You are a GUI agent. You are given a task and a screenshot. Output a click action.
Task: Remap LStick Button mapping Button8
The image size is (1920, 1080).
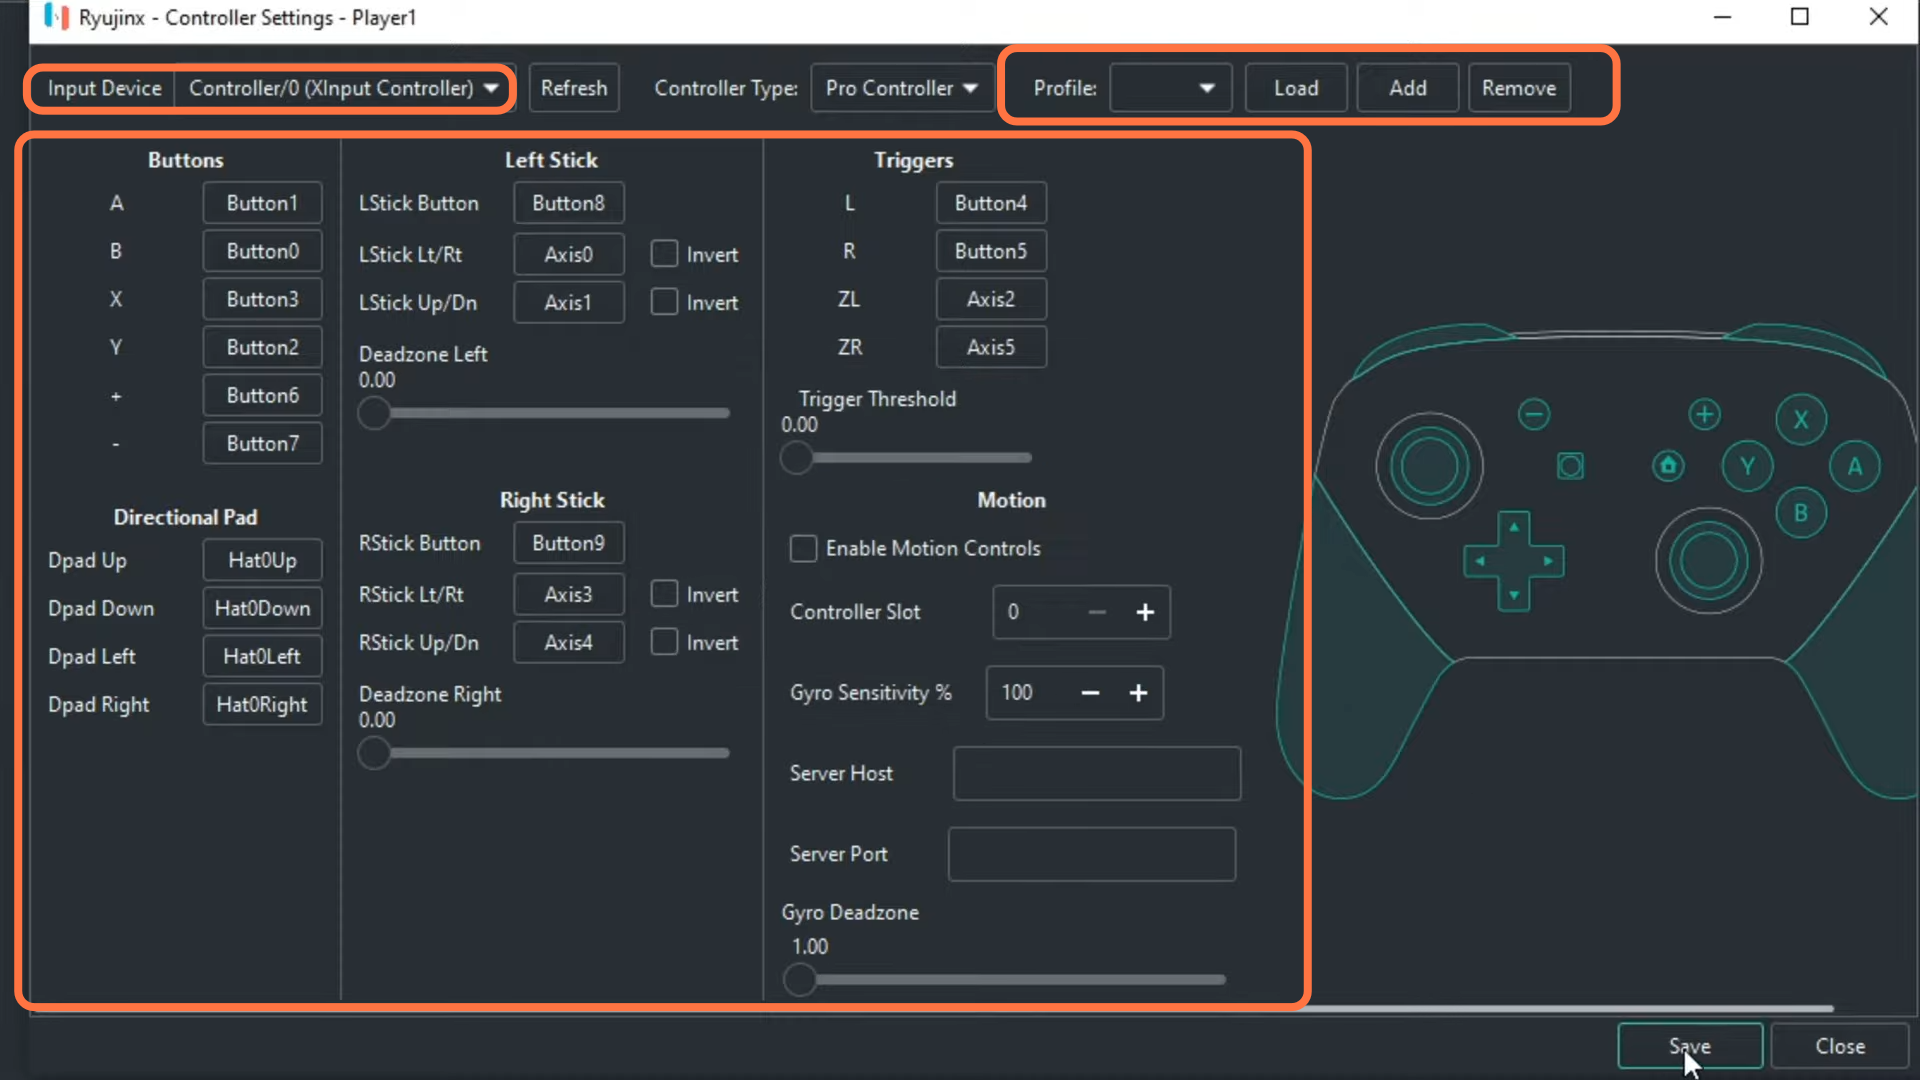[569, 203]
